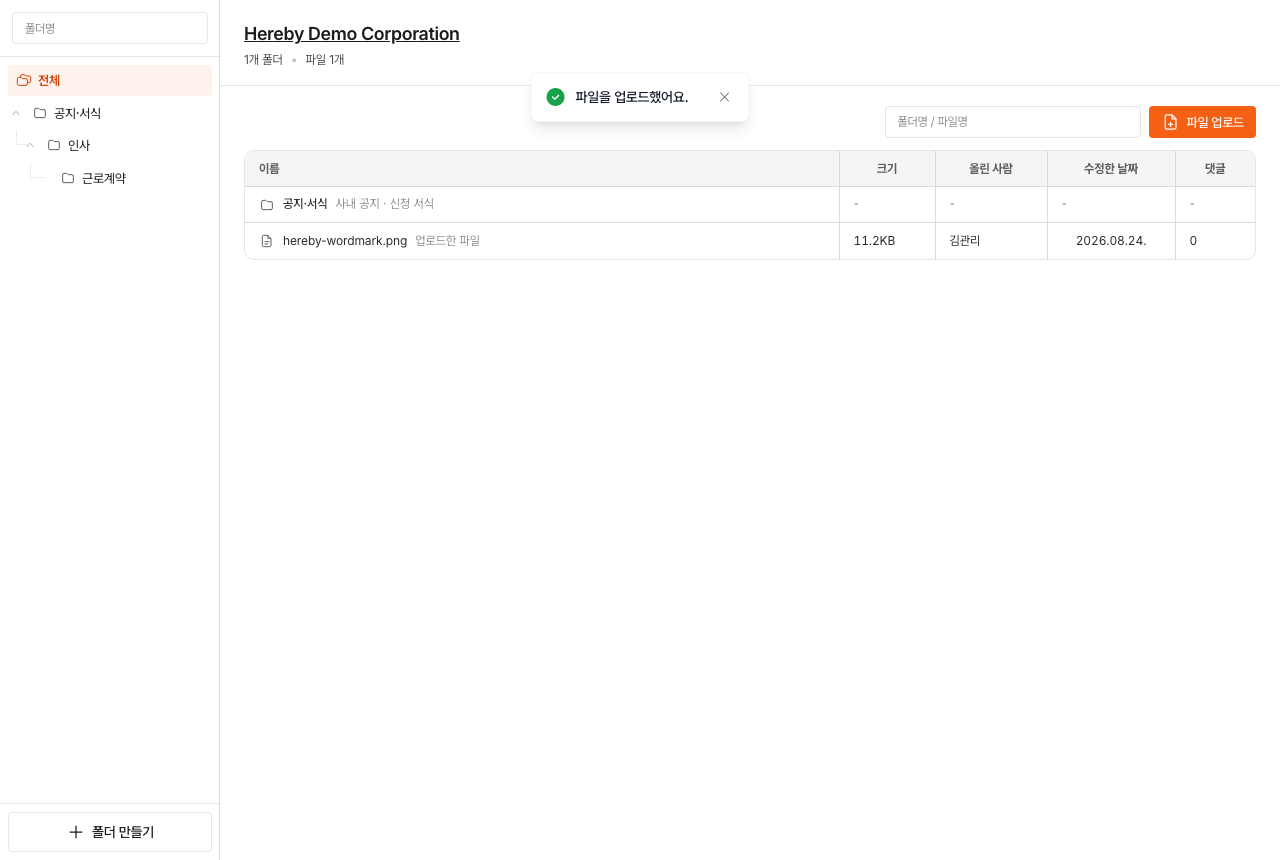Click the 폴더 만들기 button

[110, 832]
